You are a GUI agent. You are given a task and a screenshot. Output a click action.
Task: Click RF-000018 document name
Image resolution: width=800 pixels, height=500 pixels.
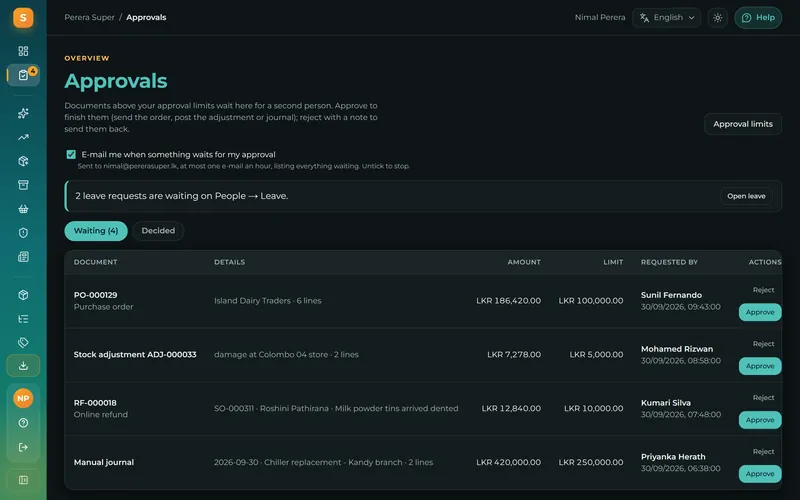click(95, 403)
